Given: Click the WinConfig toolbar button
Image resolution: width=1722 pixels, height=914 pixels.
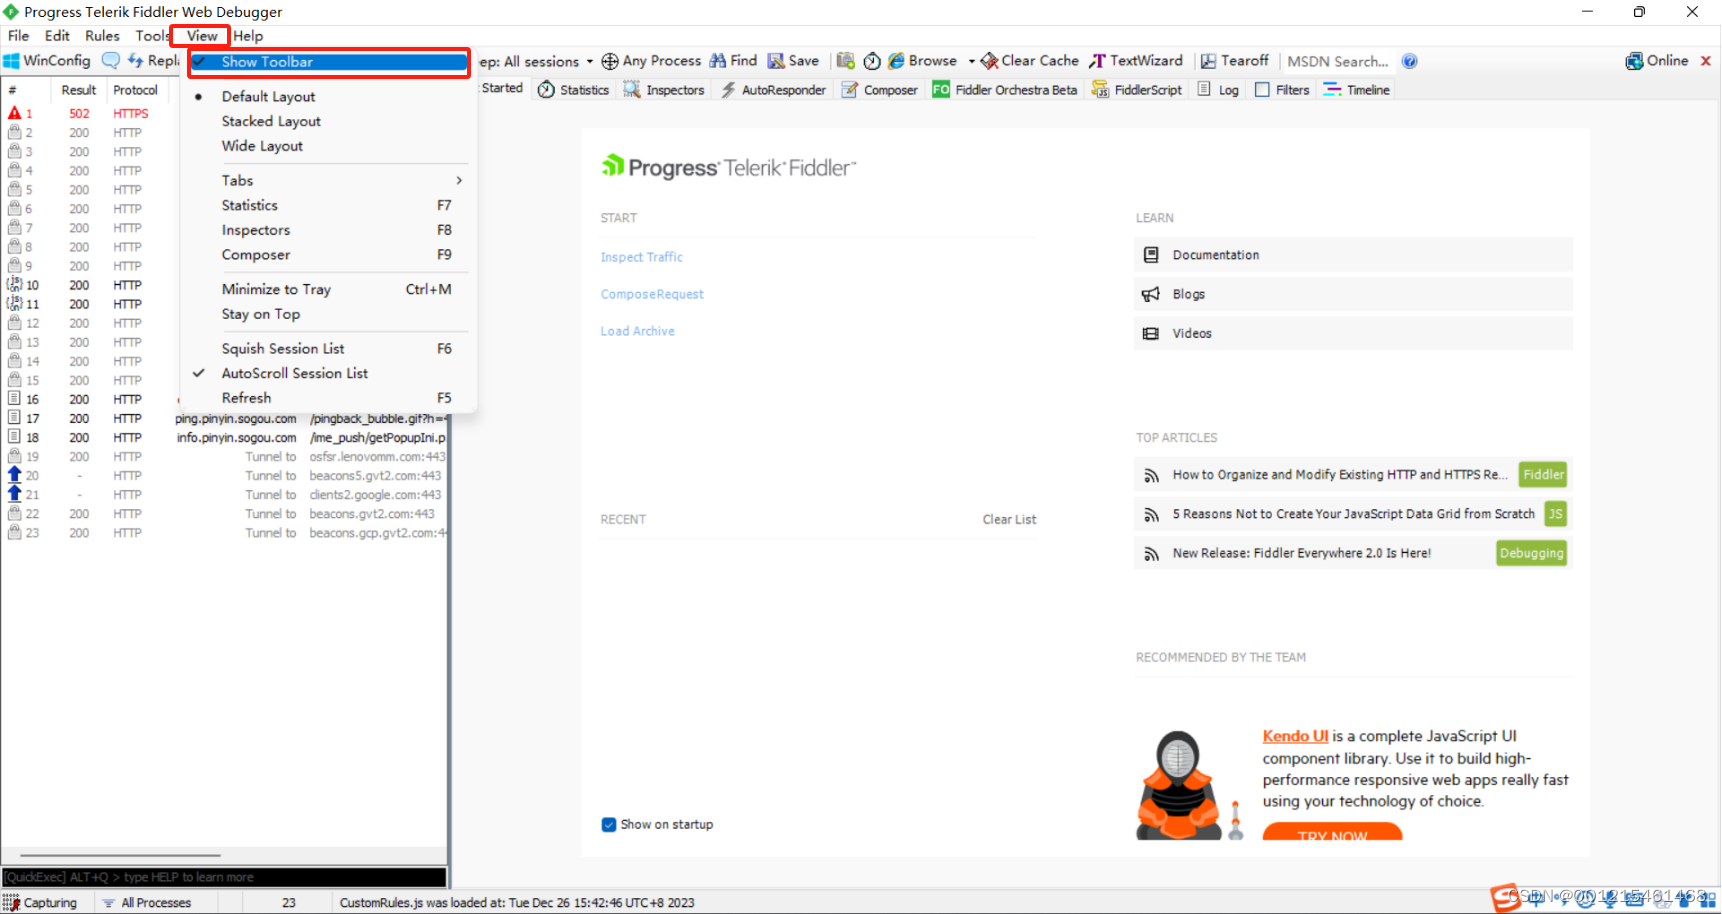Looking at the screenshot, I should click(47, 61).
